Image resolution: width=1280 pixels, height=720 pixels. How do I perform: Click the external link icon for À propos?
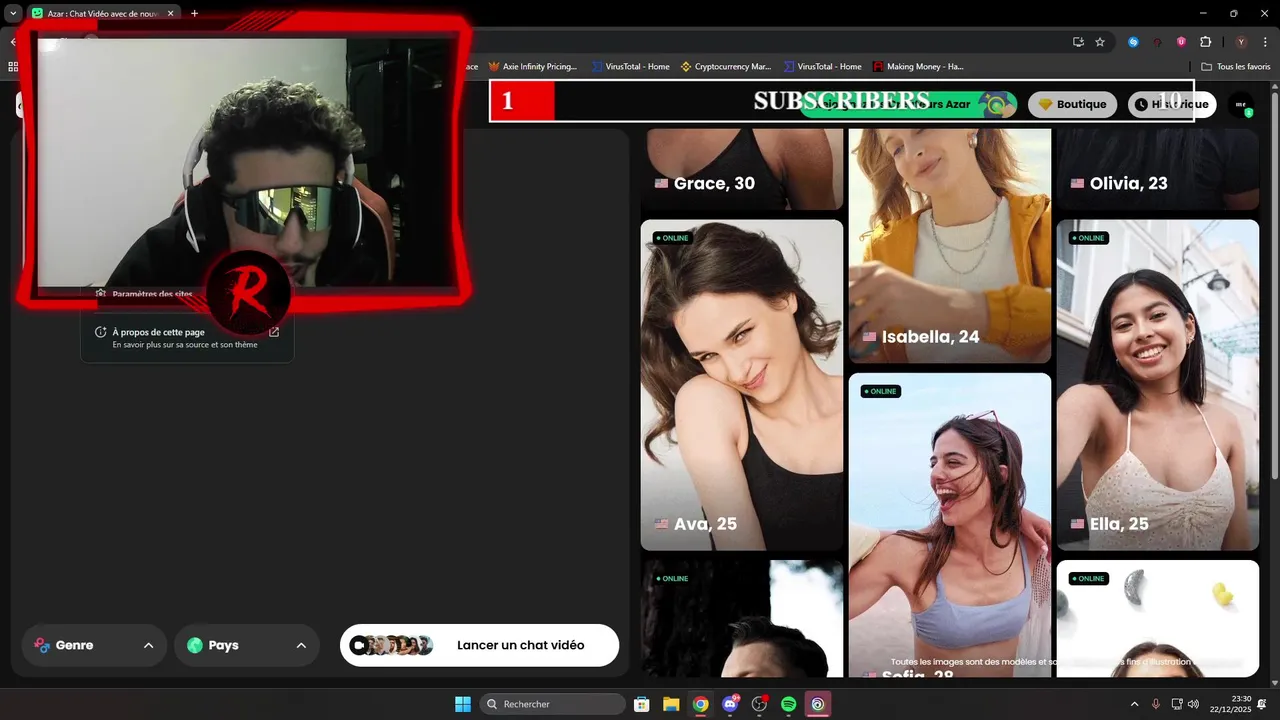click(274, 332)
